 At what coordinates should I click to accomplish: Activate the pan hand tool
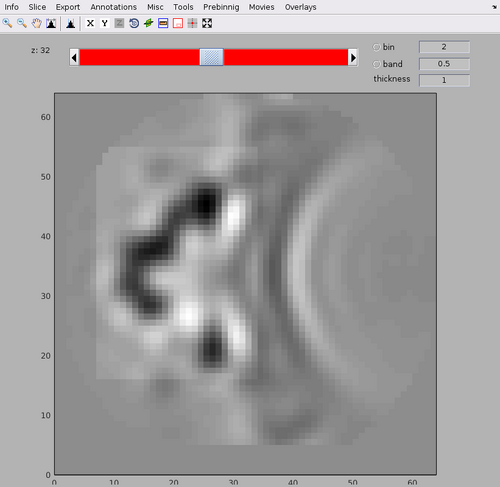pos(36,23)
